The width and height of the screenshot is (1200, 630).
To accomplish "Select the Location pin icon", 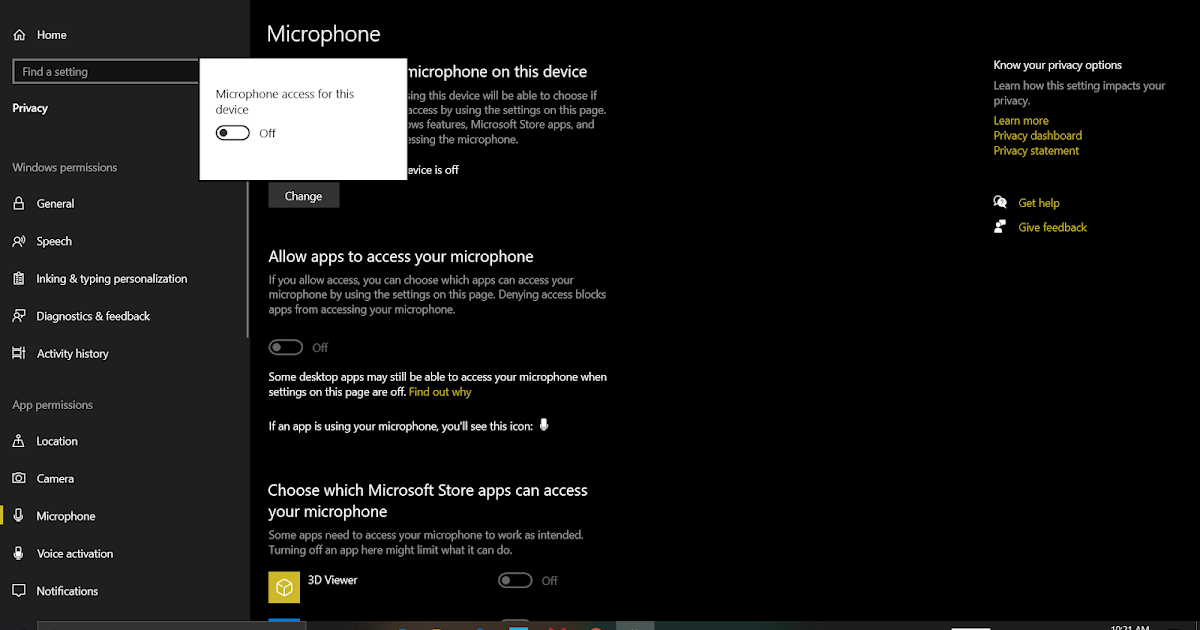I will pyautogui.click(x=20, y=440).
